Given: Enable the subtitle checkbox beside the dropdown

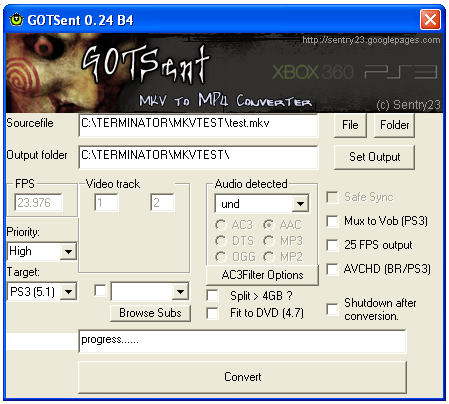Looking at the screenshot, I should tap(100, 290).
